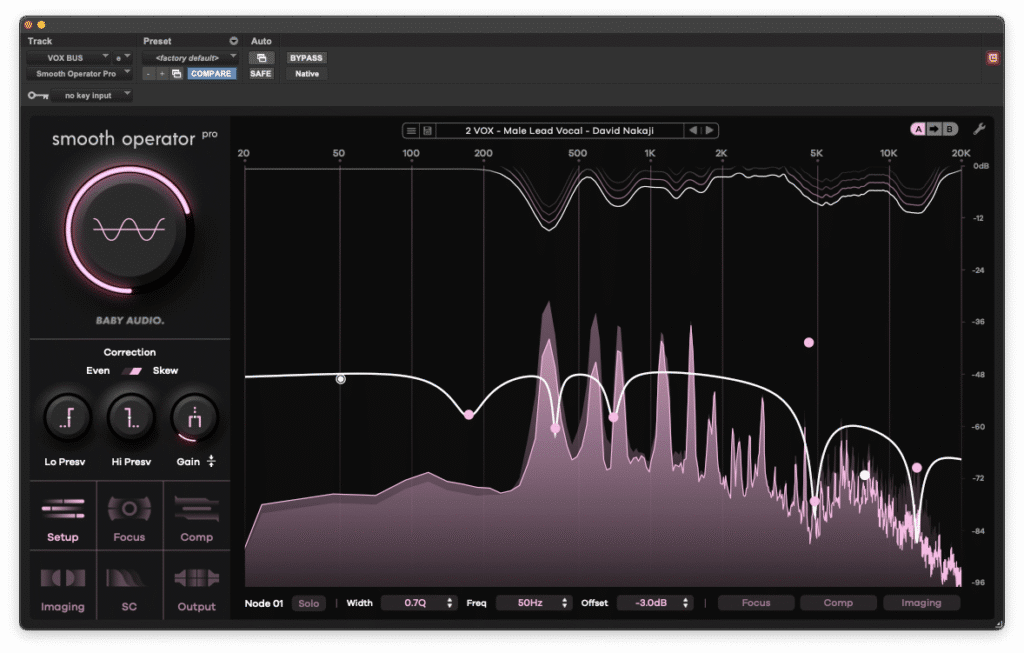Click the preset name 2 VOX Male Lead Vocal

pos(559,131)
